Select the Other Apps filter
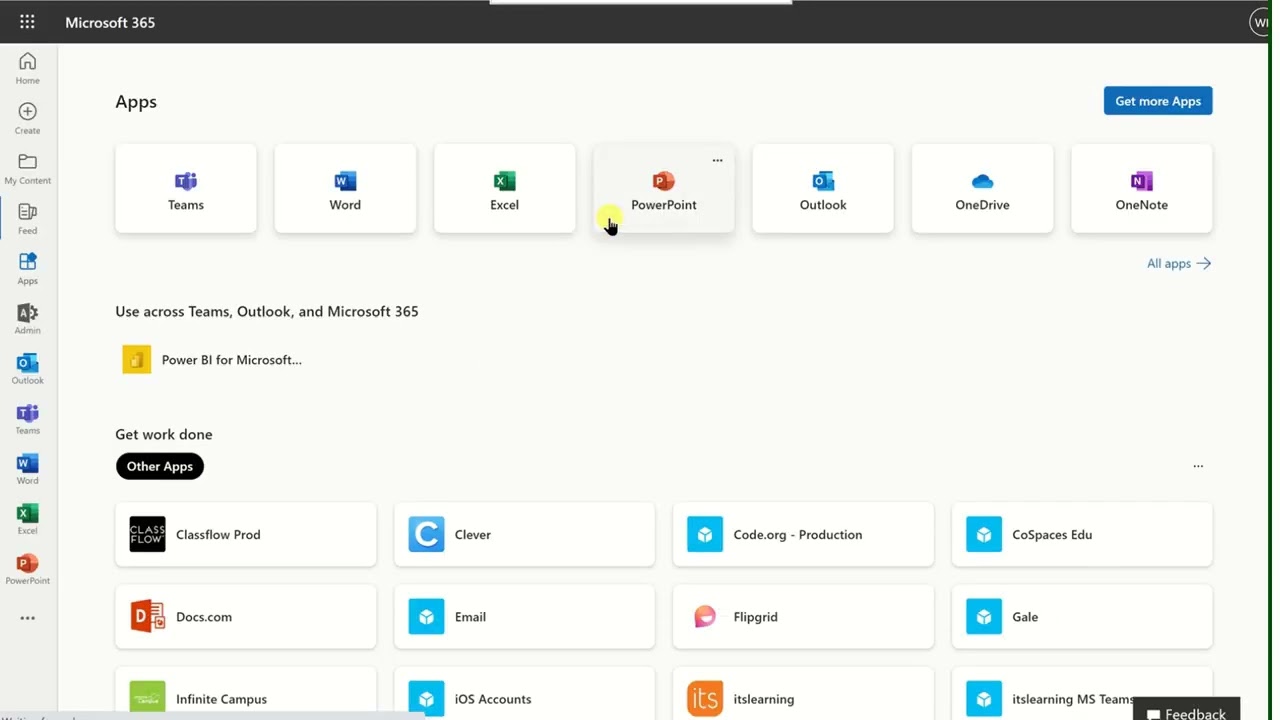Viewport: 1280px width, 720px height. (x=159, y=466)
